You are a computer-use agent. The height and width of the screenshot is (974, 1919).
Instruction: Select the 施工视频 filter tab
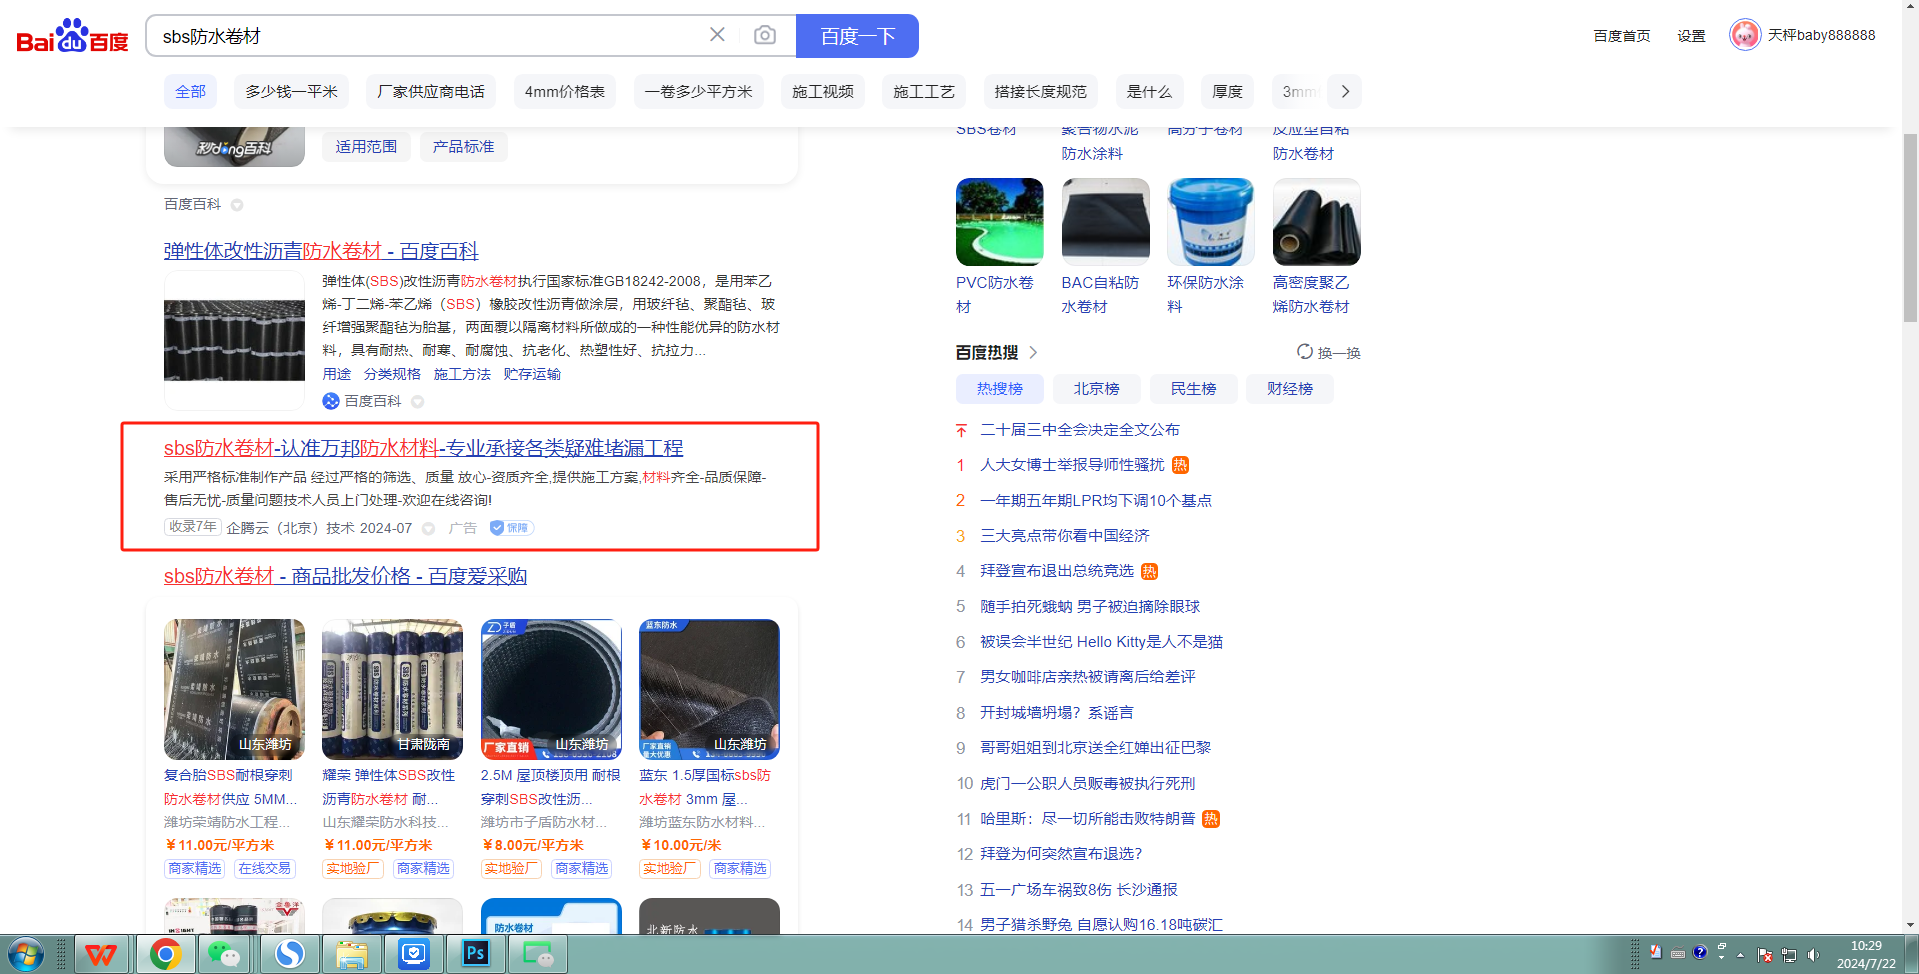coord(822,92)
